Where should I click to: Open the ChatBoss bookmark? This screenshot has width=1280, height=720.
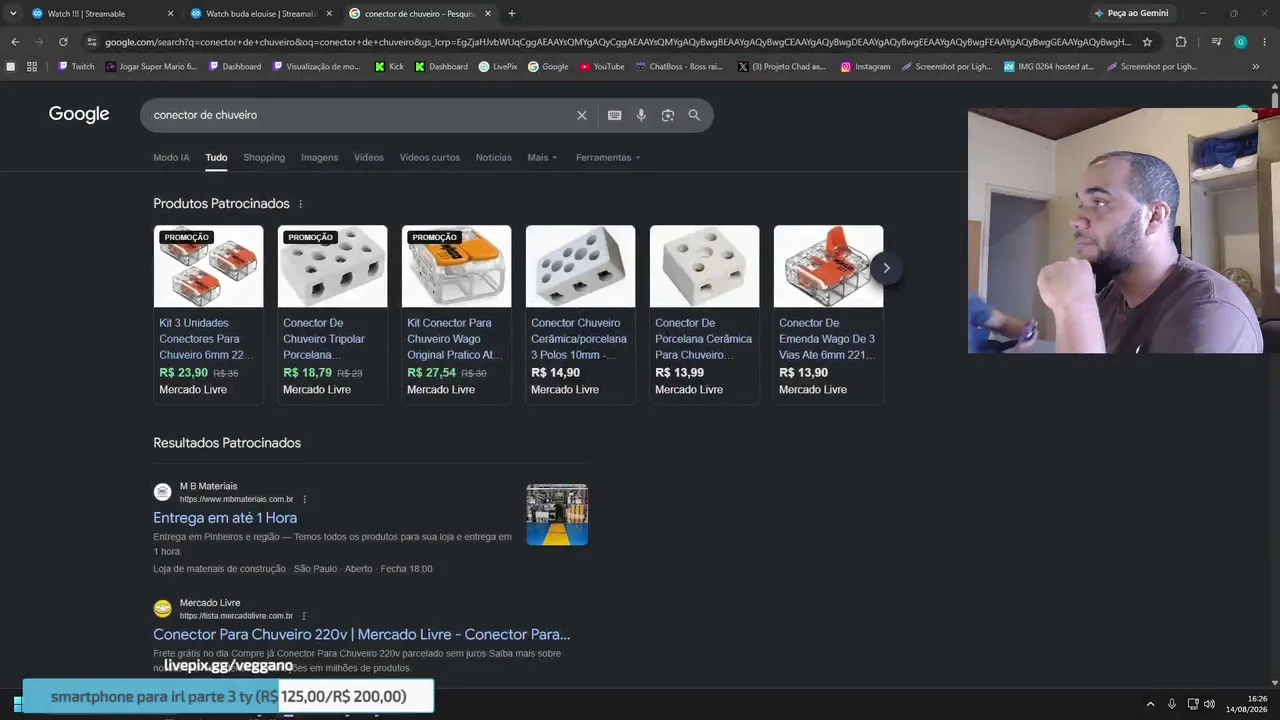[x=679, y=67]
